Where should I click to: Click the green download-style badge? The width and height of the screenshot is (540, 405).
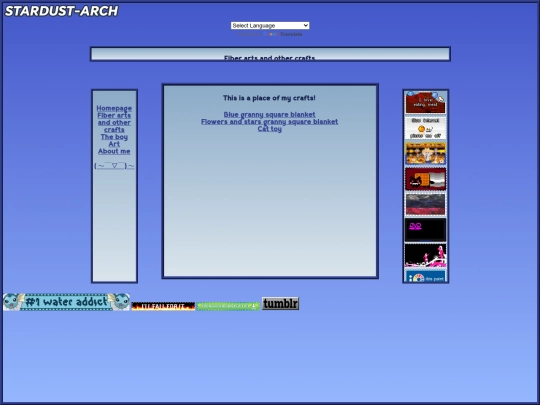[x=228, y=306]
